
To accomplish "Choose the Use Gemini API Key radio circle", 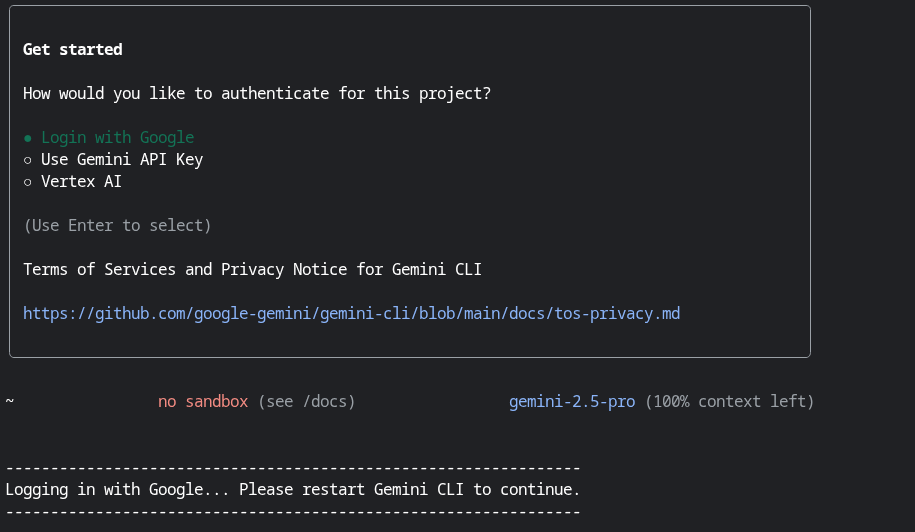I will click(27, 160).
